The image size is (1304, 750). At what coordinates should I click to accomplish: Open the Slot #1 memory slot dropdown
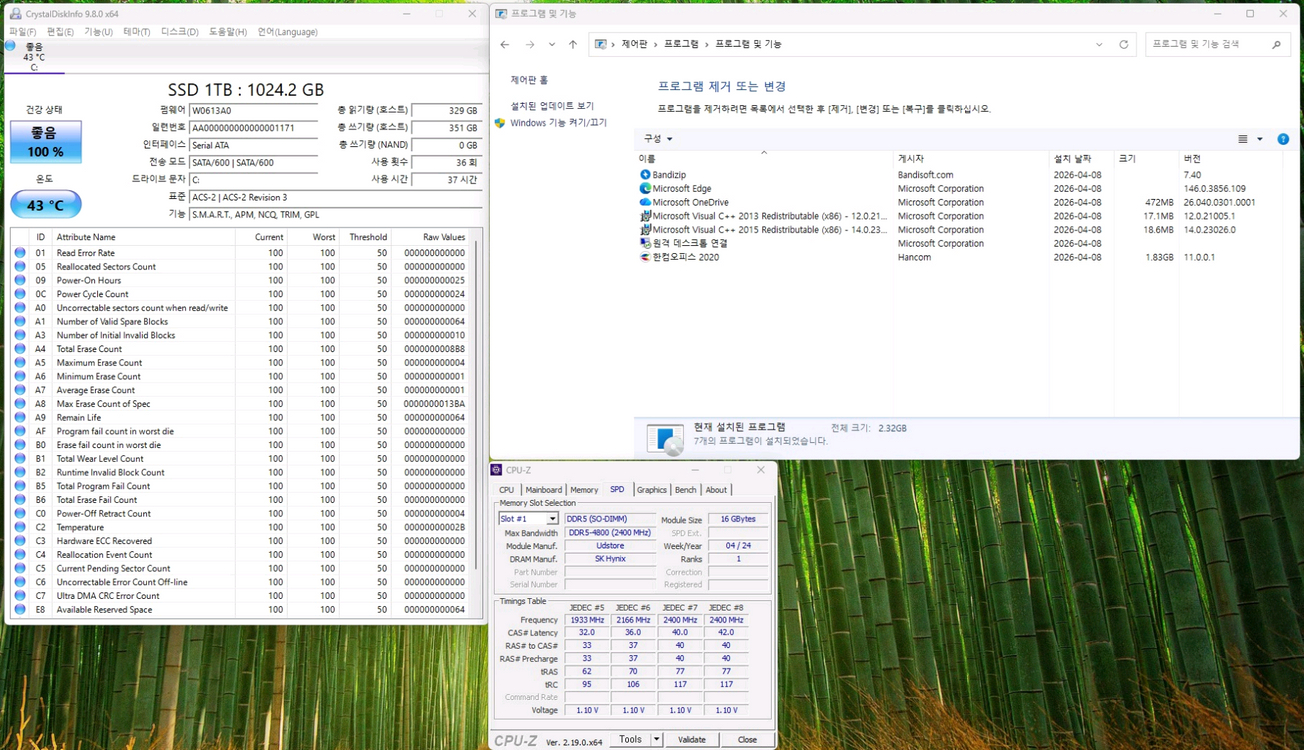tap(551, 519)
